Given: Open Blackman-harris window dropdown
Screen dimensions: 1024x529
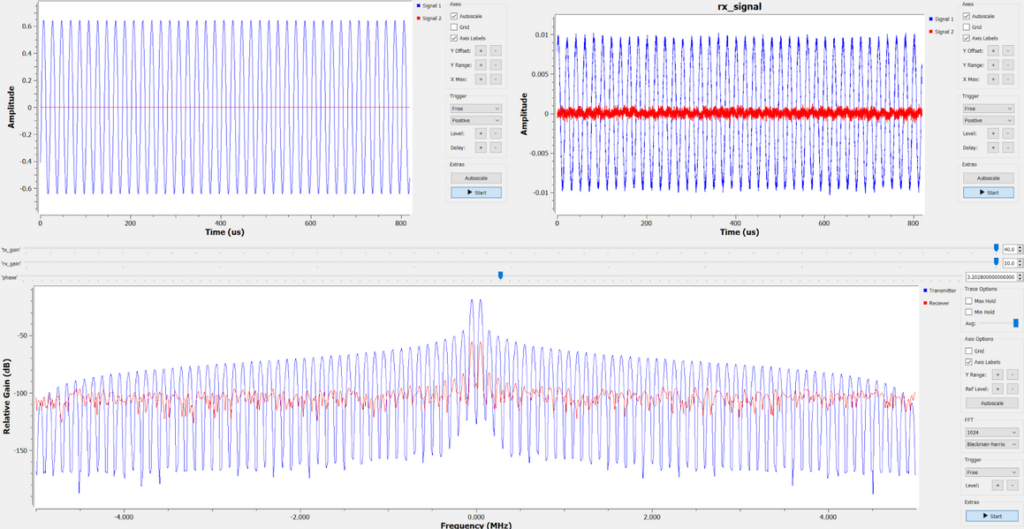Looking at the screenshot, I should [991, 444].
